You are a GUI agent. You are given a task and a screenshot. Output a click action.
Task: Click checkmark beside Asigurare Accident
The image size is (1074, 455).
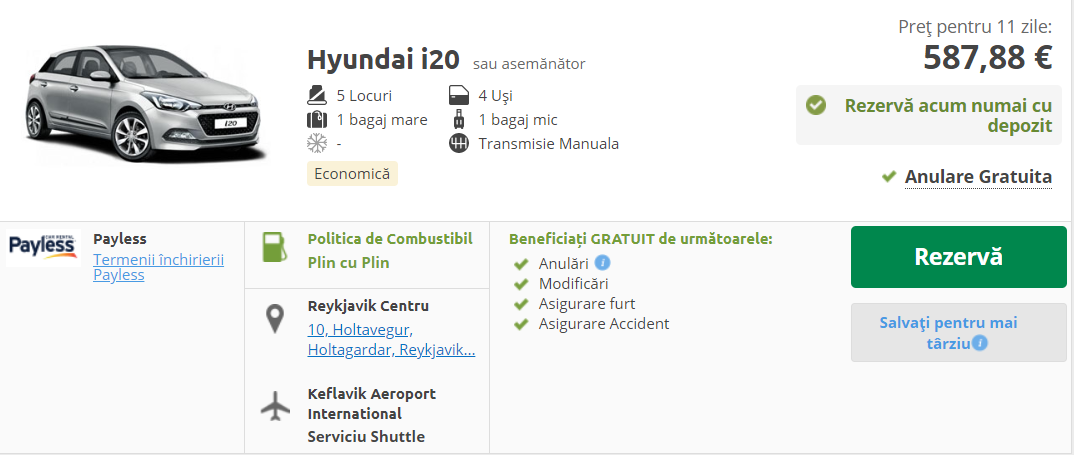point(521,324)
